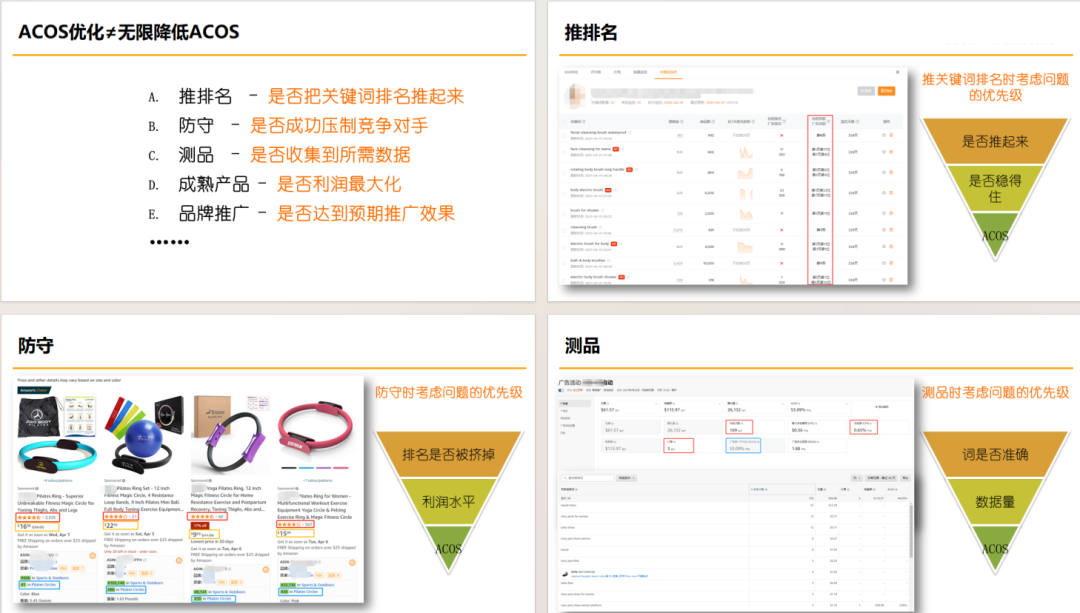Open 'in Pilates Circles' category link under first product
This screenshot has width=1080, height=613.
(x=43, y=585)
